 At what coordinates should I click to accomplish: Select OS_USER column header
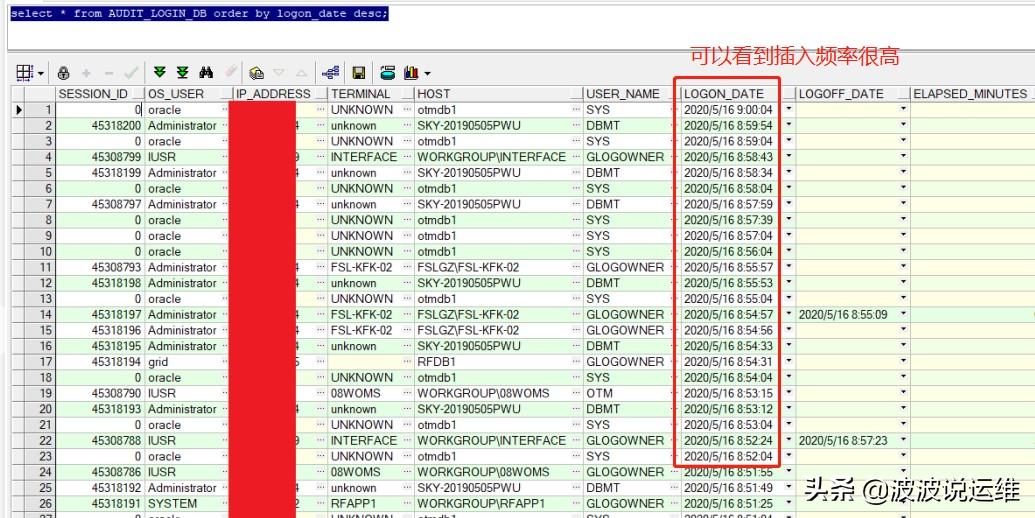click(x=189, y=94)
